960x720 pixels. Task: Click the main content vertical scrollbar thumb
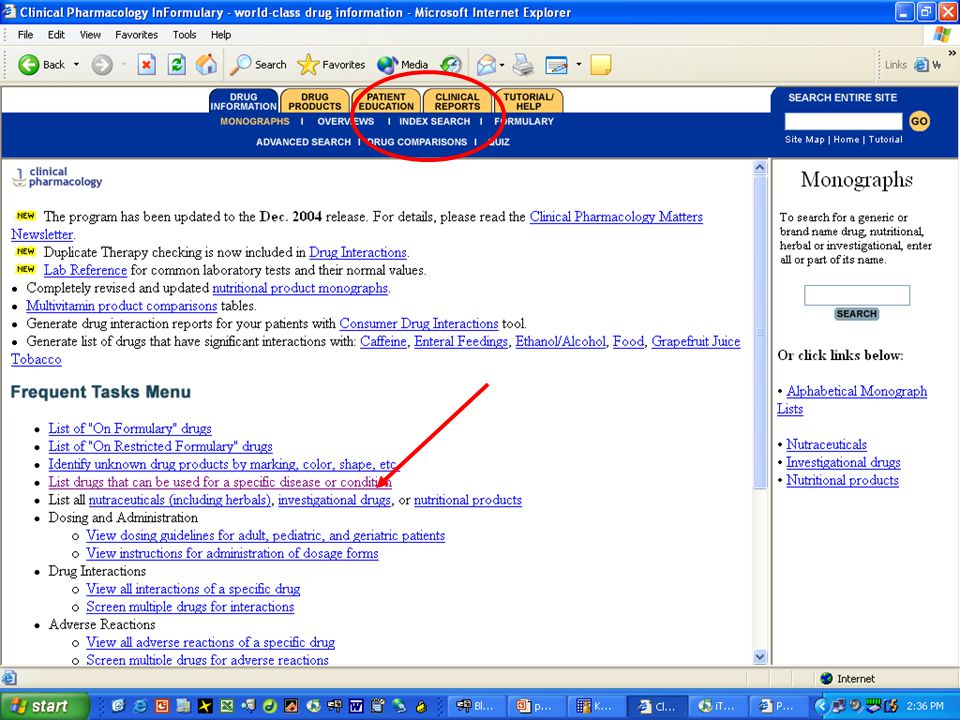click(760, 332)
